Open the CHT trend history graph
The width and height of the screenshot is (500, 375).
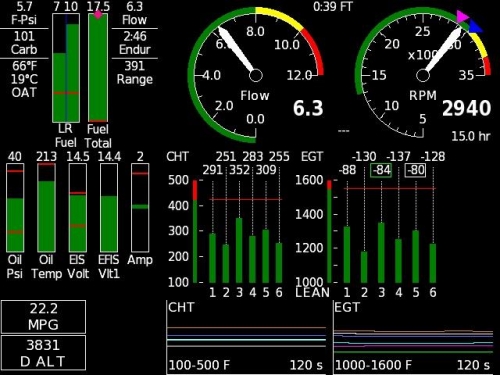(246, 337)
